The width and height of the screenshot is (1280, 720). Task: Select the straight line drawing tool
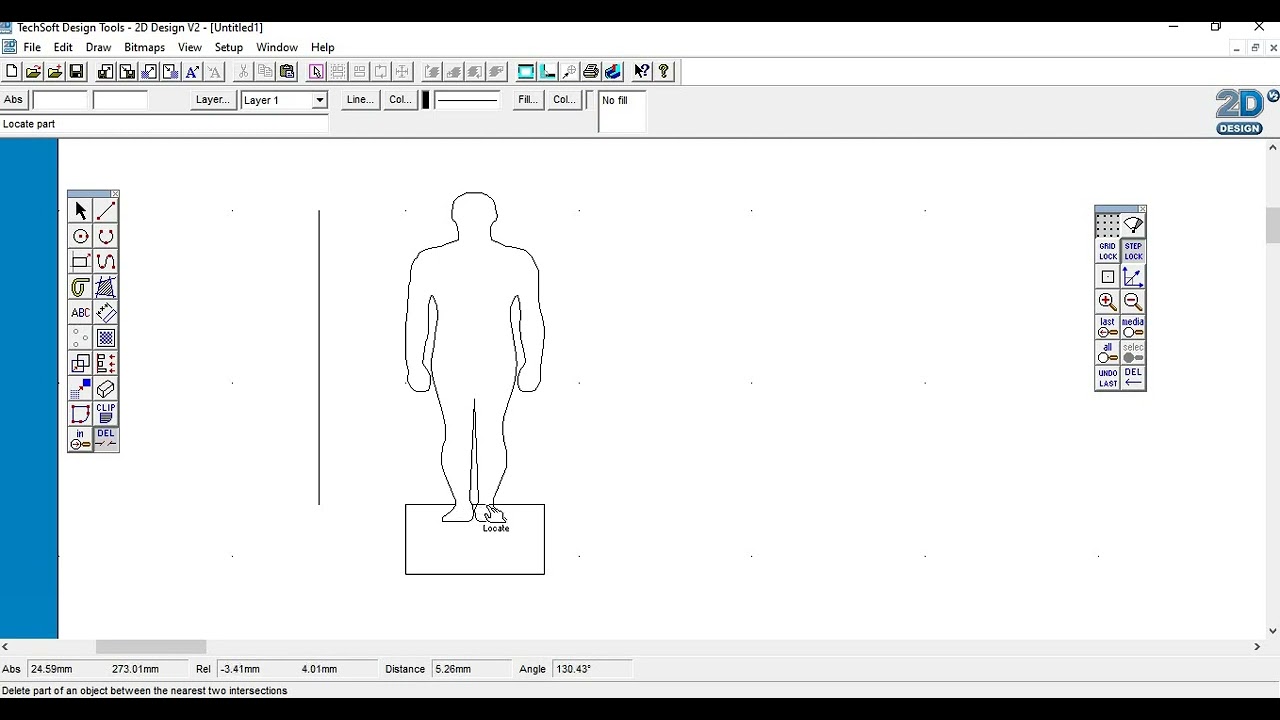pyautogui.click(x=106, y=211)
